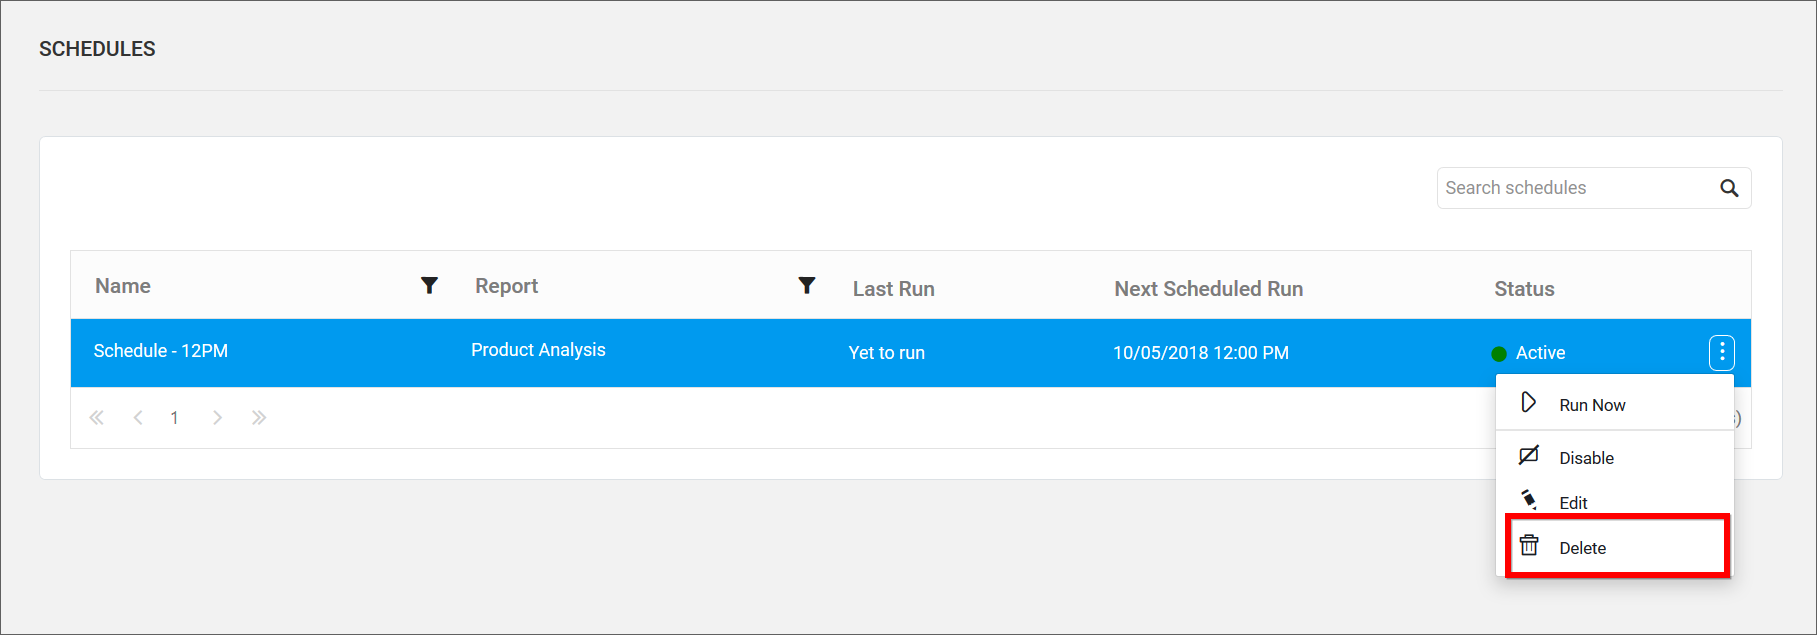Sort by Next Scheduled Run header

tap(1208, 289)
